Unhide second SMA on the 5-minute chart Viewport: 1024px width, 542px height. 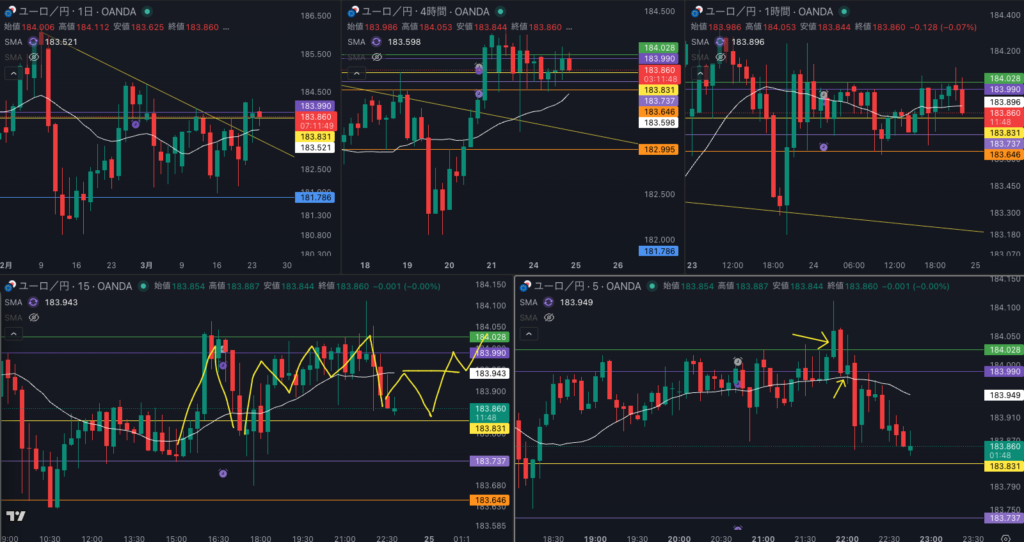point(548,317)
